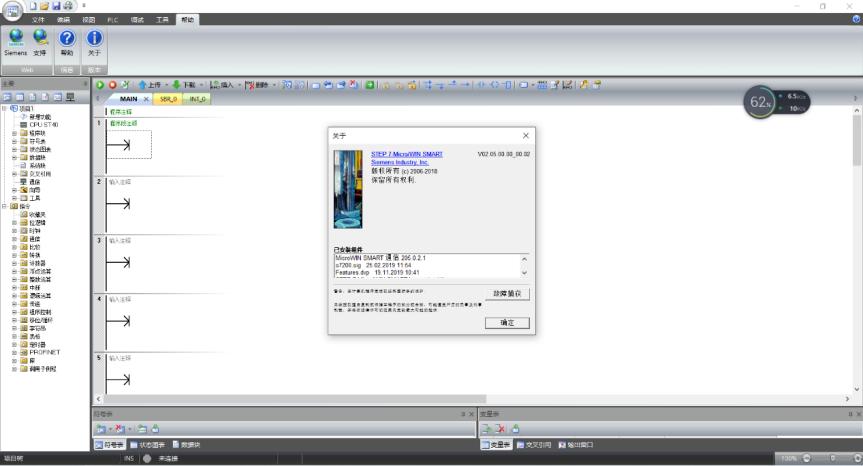
Task: Open the PLC ribbon tab
Action: click(113, 20)
